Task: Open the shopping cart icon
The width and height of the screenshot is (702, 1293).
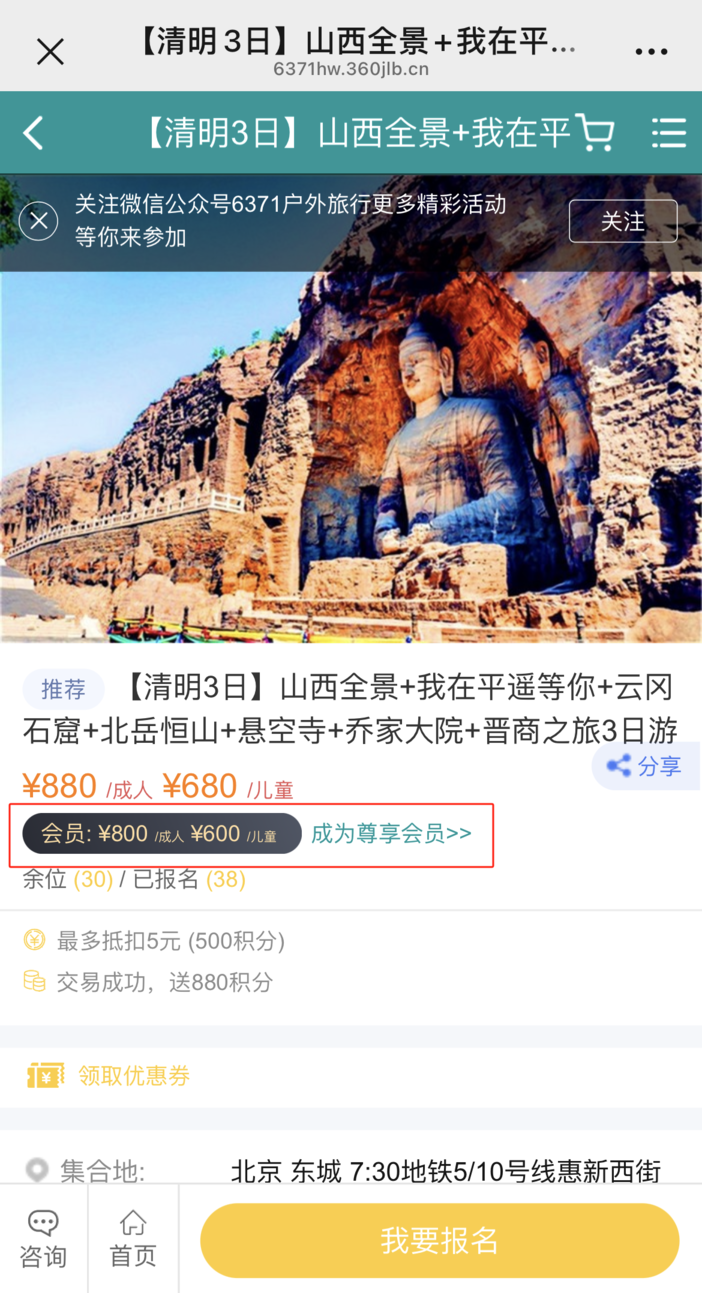Action: pyautogui.click(x=595, y=133)
